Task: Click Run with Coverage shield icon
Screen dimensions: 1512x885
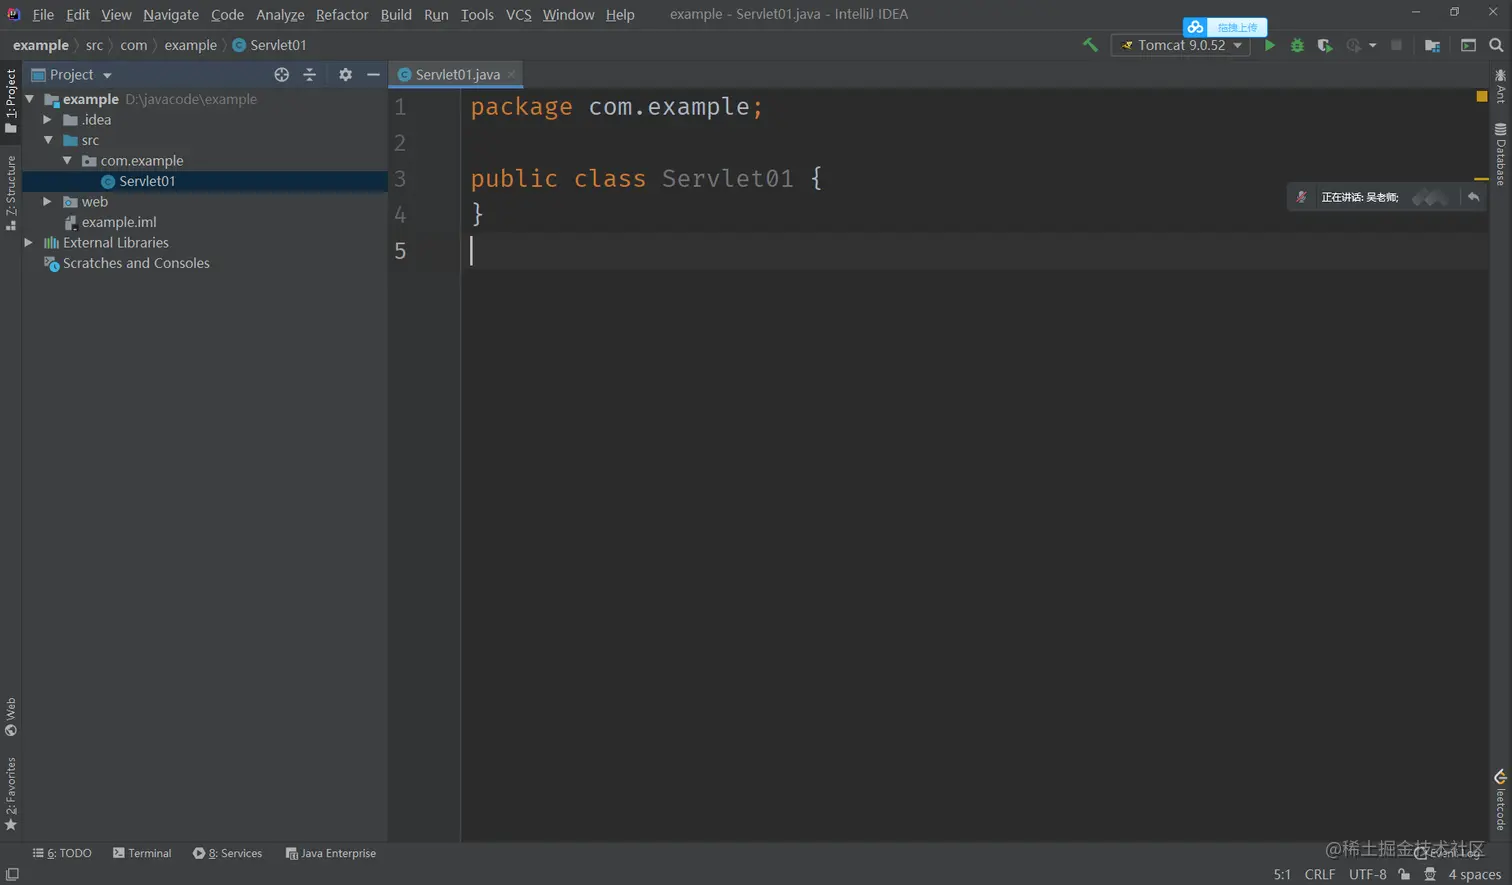Action: (x=1325, y=45)
